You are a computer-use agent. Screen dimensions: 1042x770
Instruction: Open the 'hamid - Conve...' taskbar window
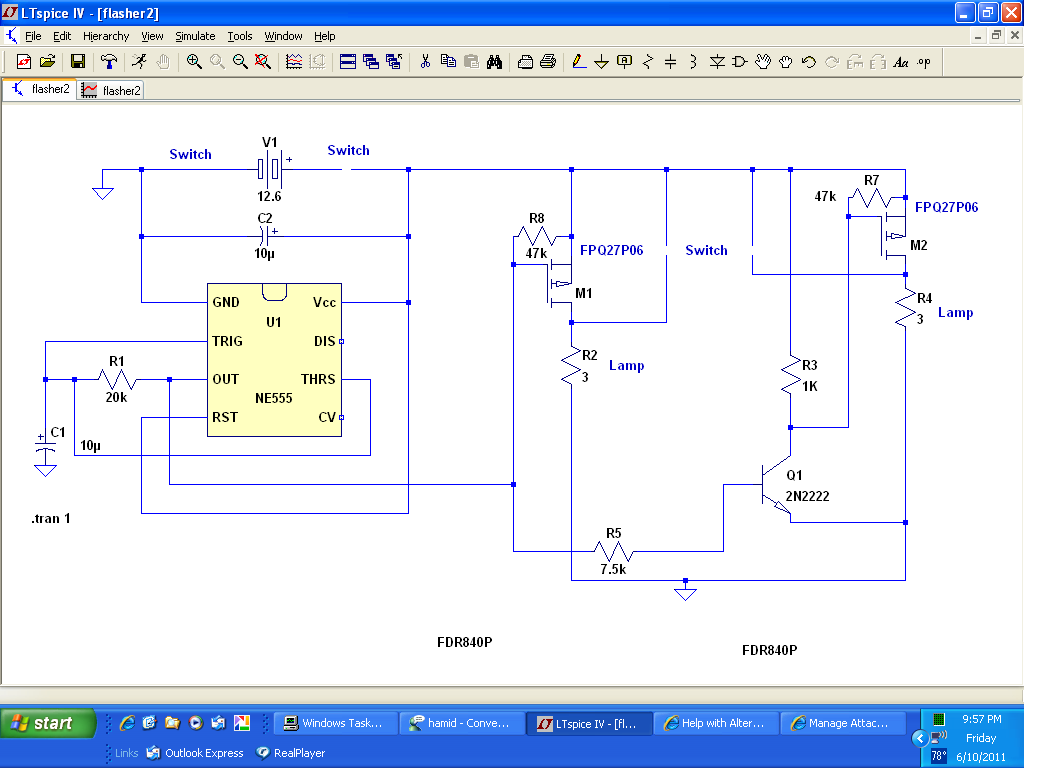click(463, 723)
